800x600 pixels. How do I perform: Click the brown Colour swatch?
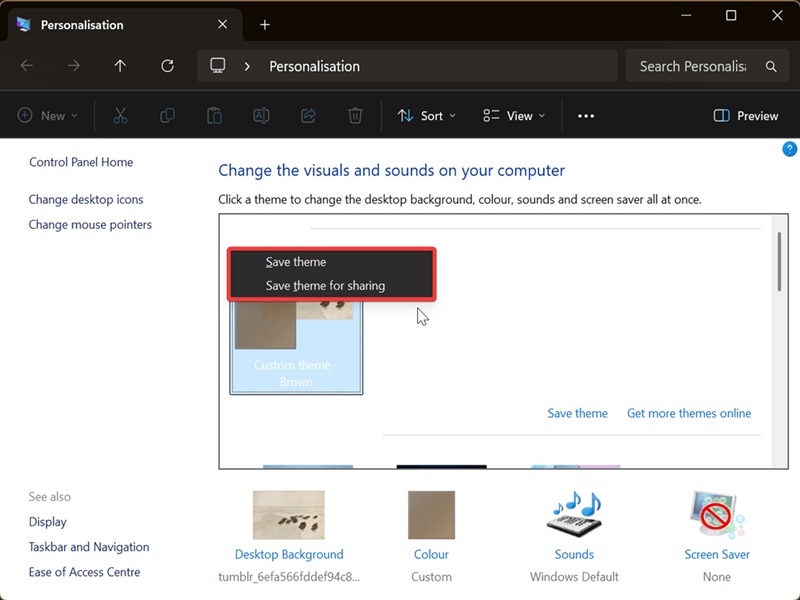click(431, 515)
